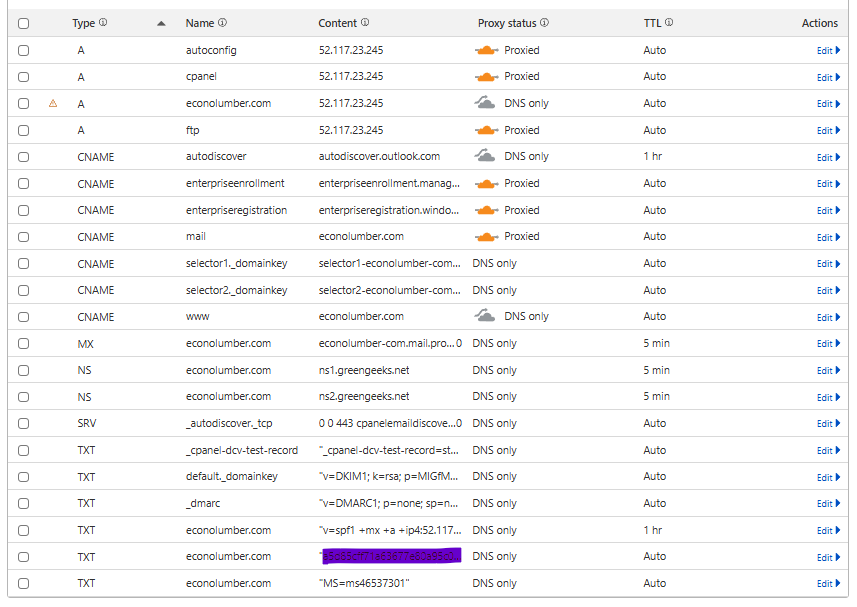Expand Edit for selector1._domainkey record
The image size is (857, 607).
(x=828, y=263)
